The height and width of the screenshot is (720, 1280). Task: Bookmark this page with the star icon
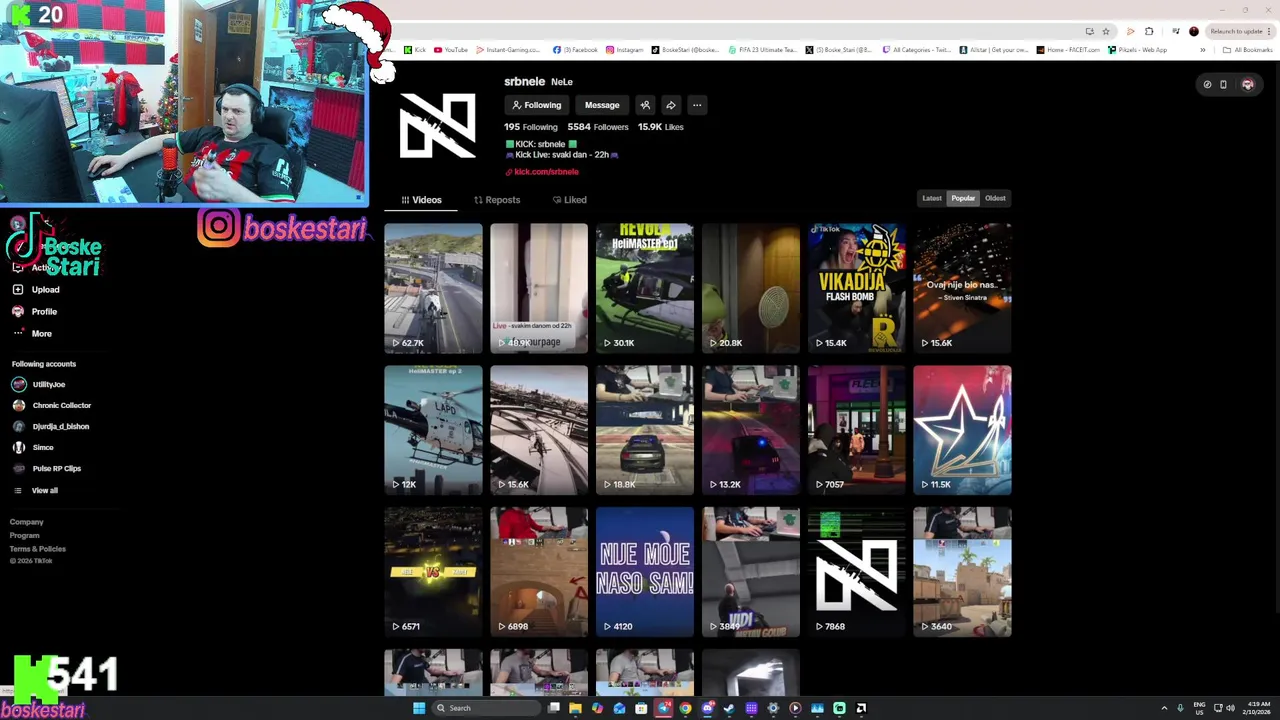click(1105, 31)
